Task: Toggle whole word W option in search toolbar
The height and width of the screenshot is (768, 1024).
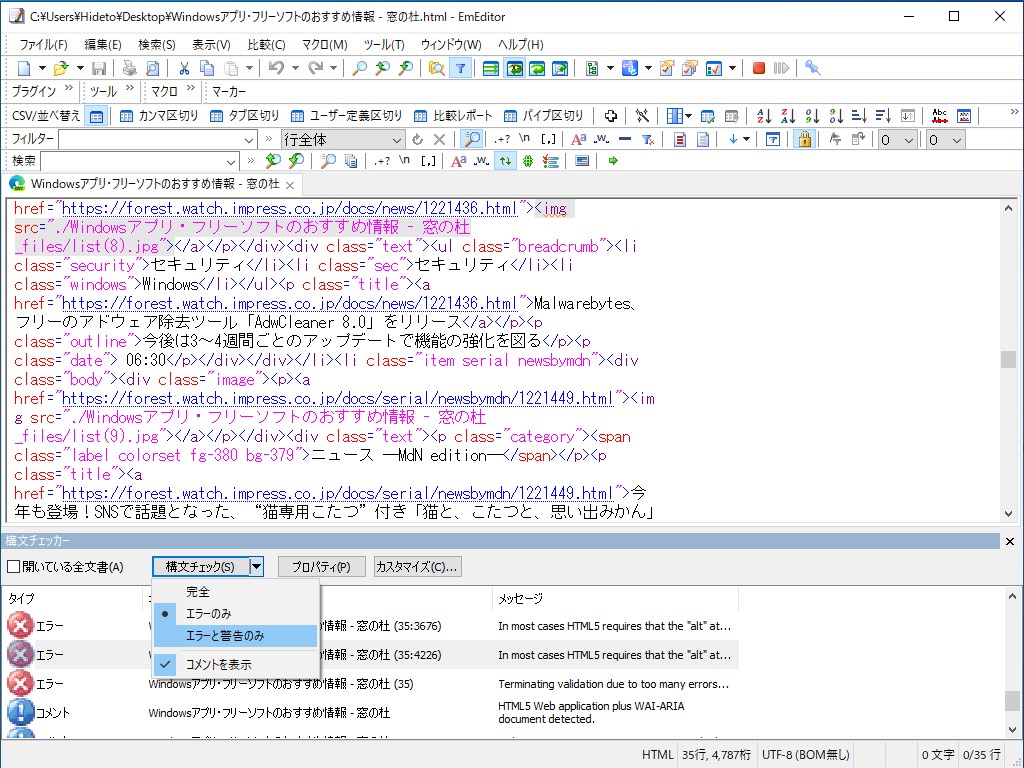Action: 481,161
